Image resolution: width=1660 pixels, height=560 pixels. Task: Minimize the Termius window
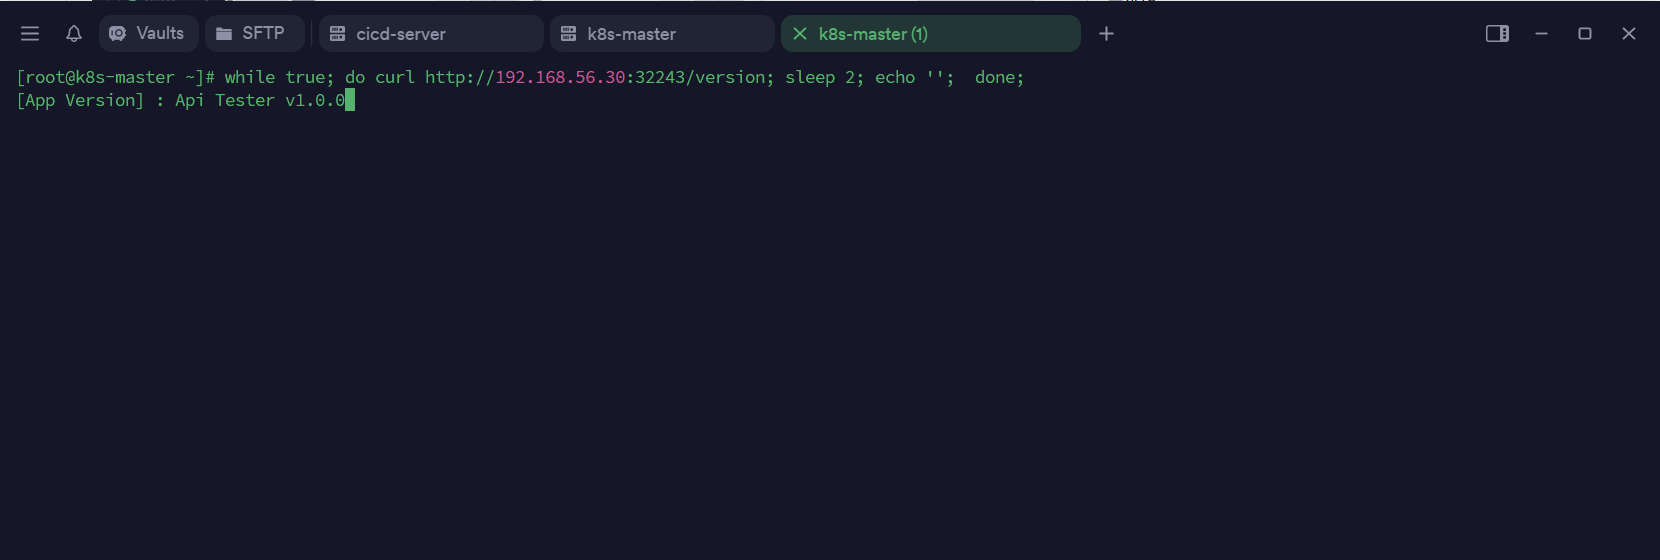[x=1541, y=34]
